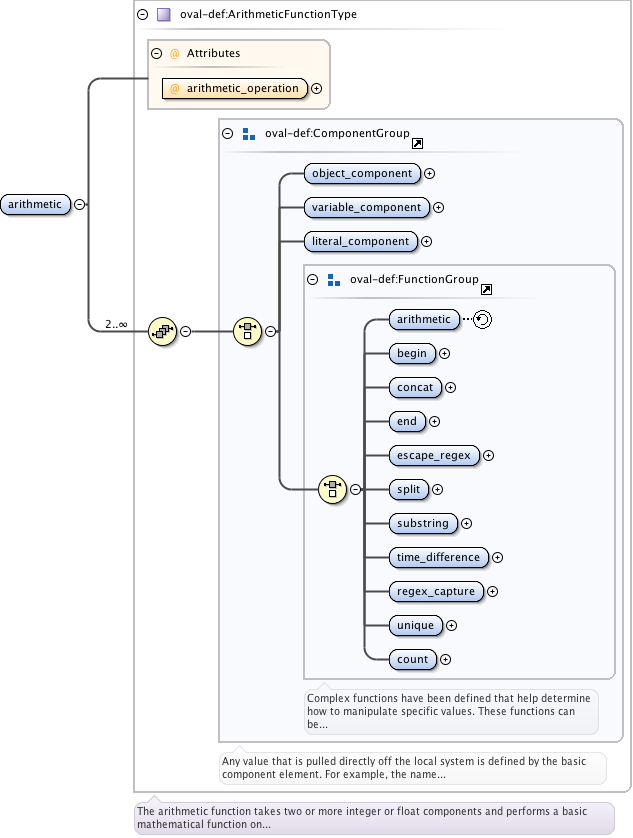Select the escape_regex element node
Image resolution: width=633 pixels, height=838 pixels.
[x=434, y=455]
